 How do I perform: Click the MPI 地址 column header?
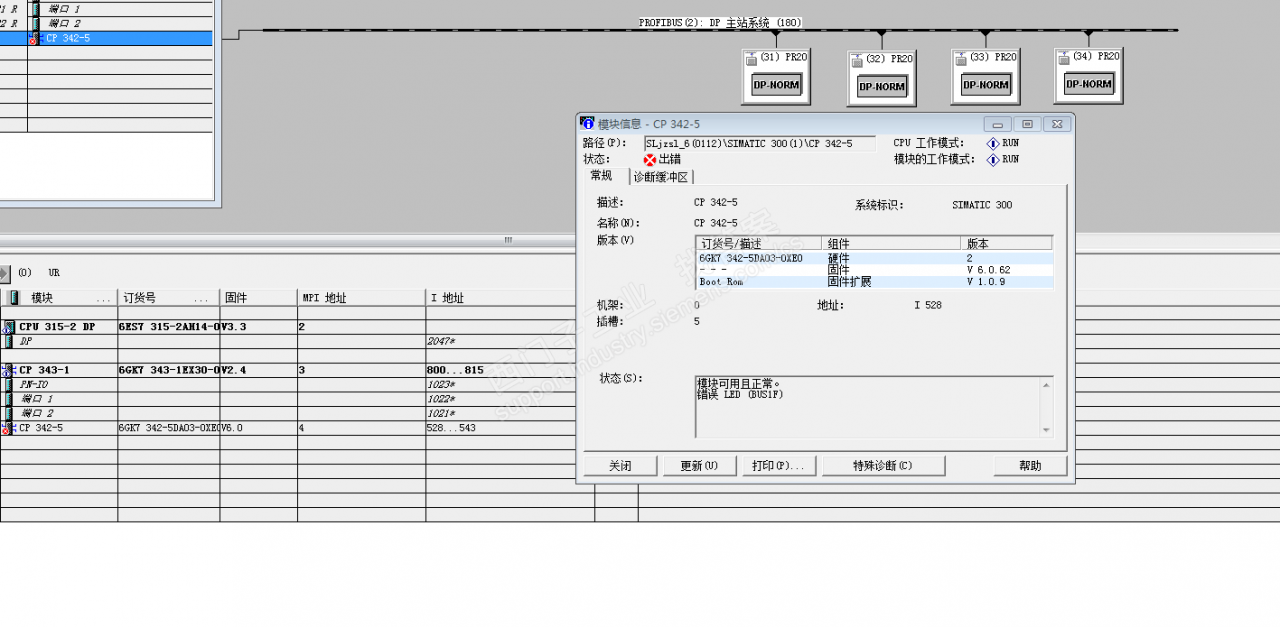click(x=361, y=298)
